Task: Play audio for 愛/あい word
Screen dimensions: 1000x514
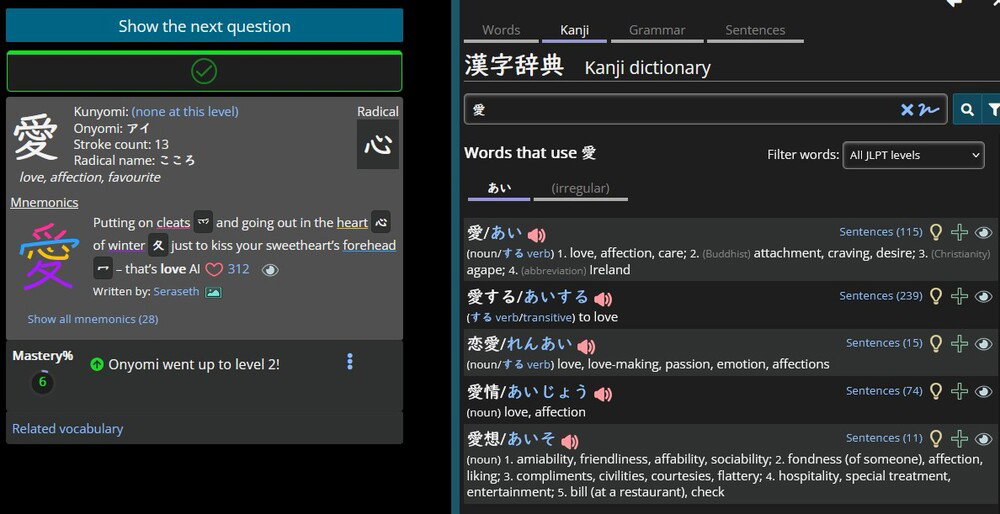Action: (x=537, y=235)
